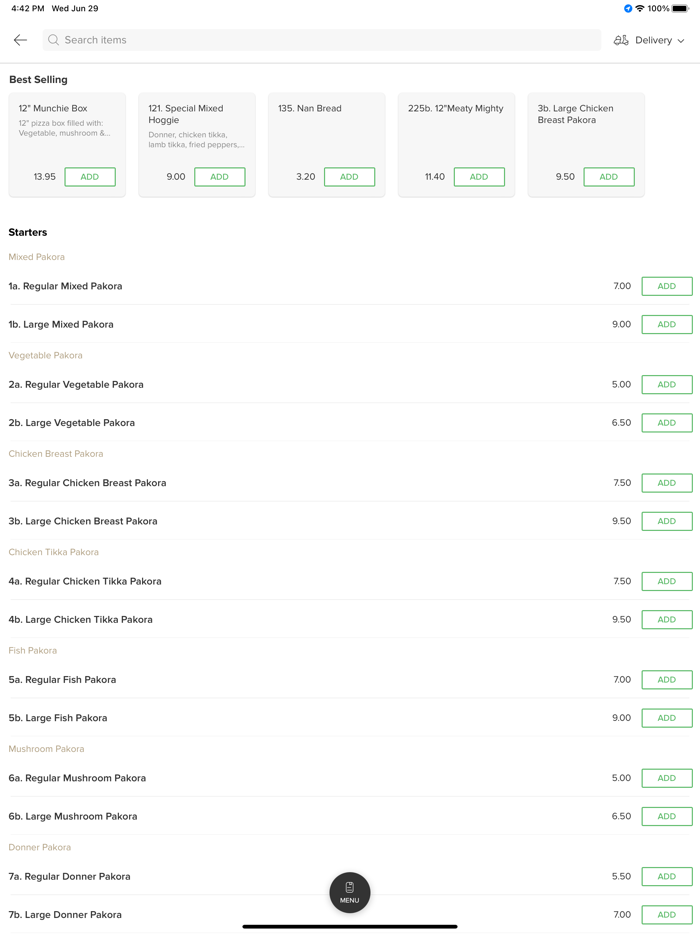
Task: Tap the back arrow icon
Action: pyautogui.click(x=20, y=40)
